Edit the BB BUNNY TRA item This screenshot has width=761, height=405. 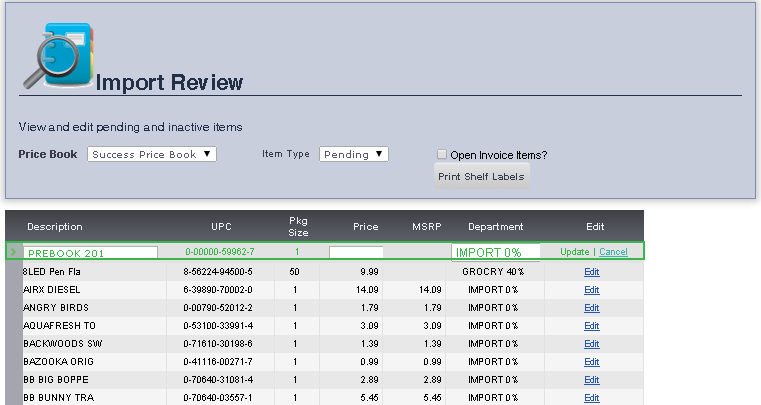[592, 398]
